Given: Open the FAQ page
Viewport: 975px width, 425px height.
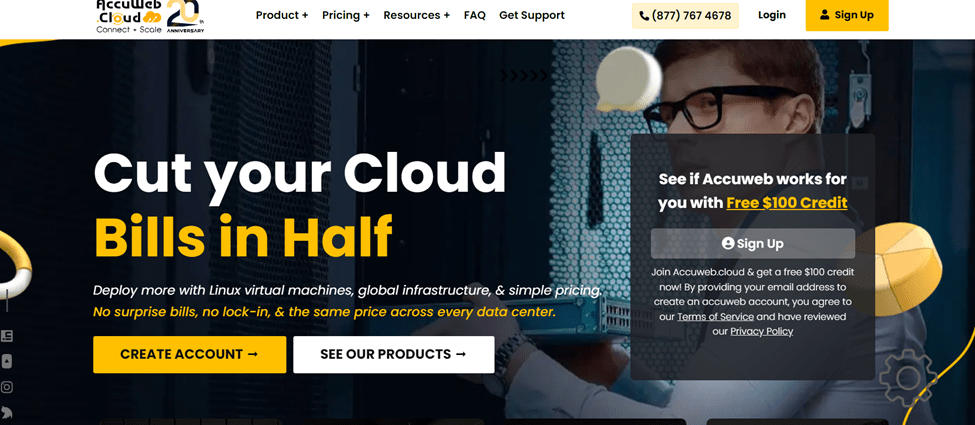Looking at the screenshot, I should tap(474, 15).
